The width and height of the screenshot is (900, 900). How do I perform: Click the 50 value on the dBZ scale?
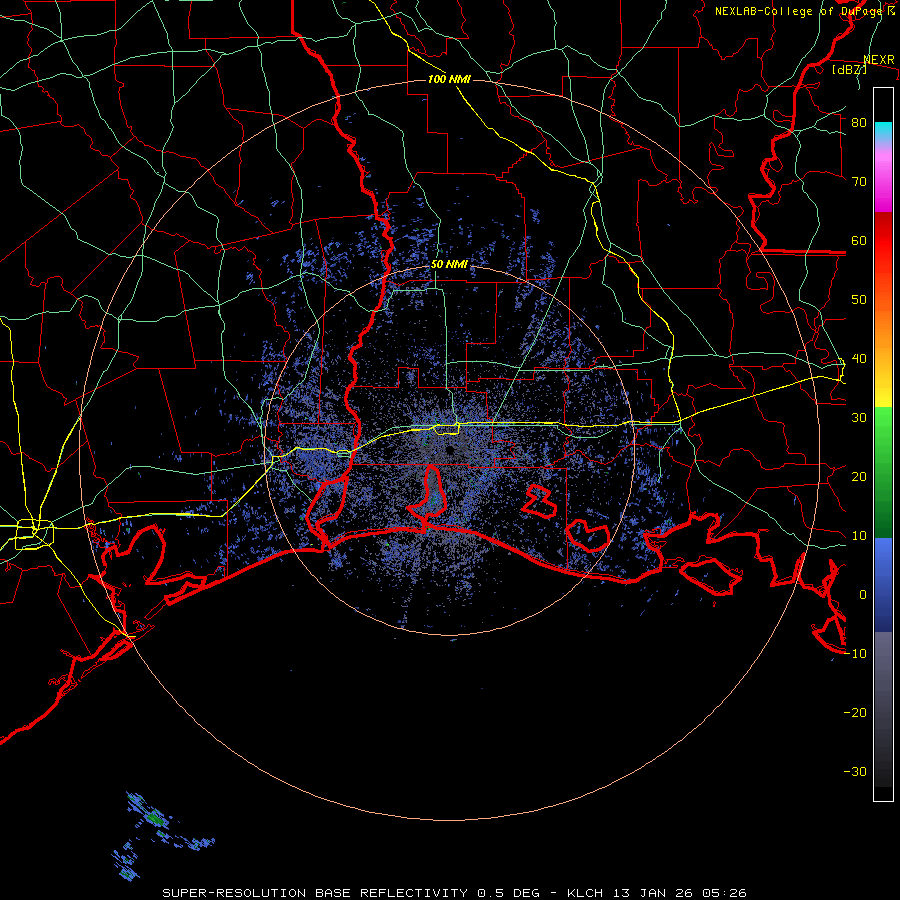[x=859, y=300]
